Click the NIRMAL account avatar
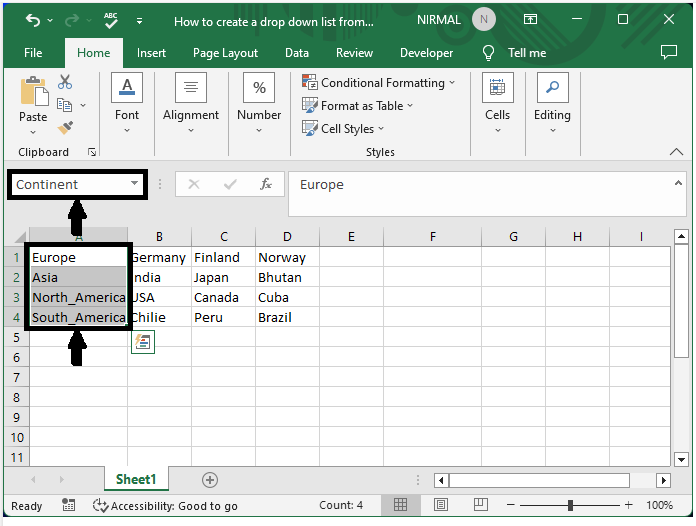 point(483,20)
